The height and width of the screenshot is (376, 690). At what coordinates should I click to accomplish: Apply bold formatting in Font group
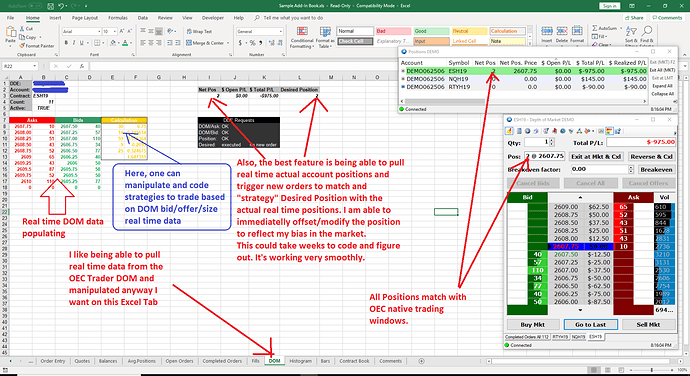click(x=66, y=43)
